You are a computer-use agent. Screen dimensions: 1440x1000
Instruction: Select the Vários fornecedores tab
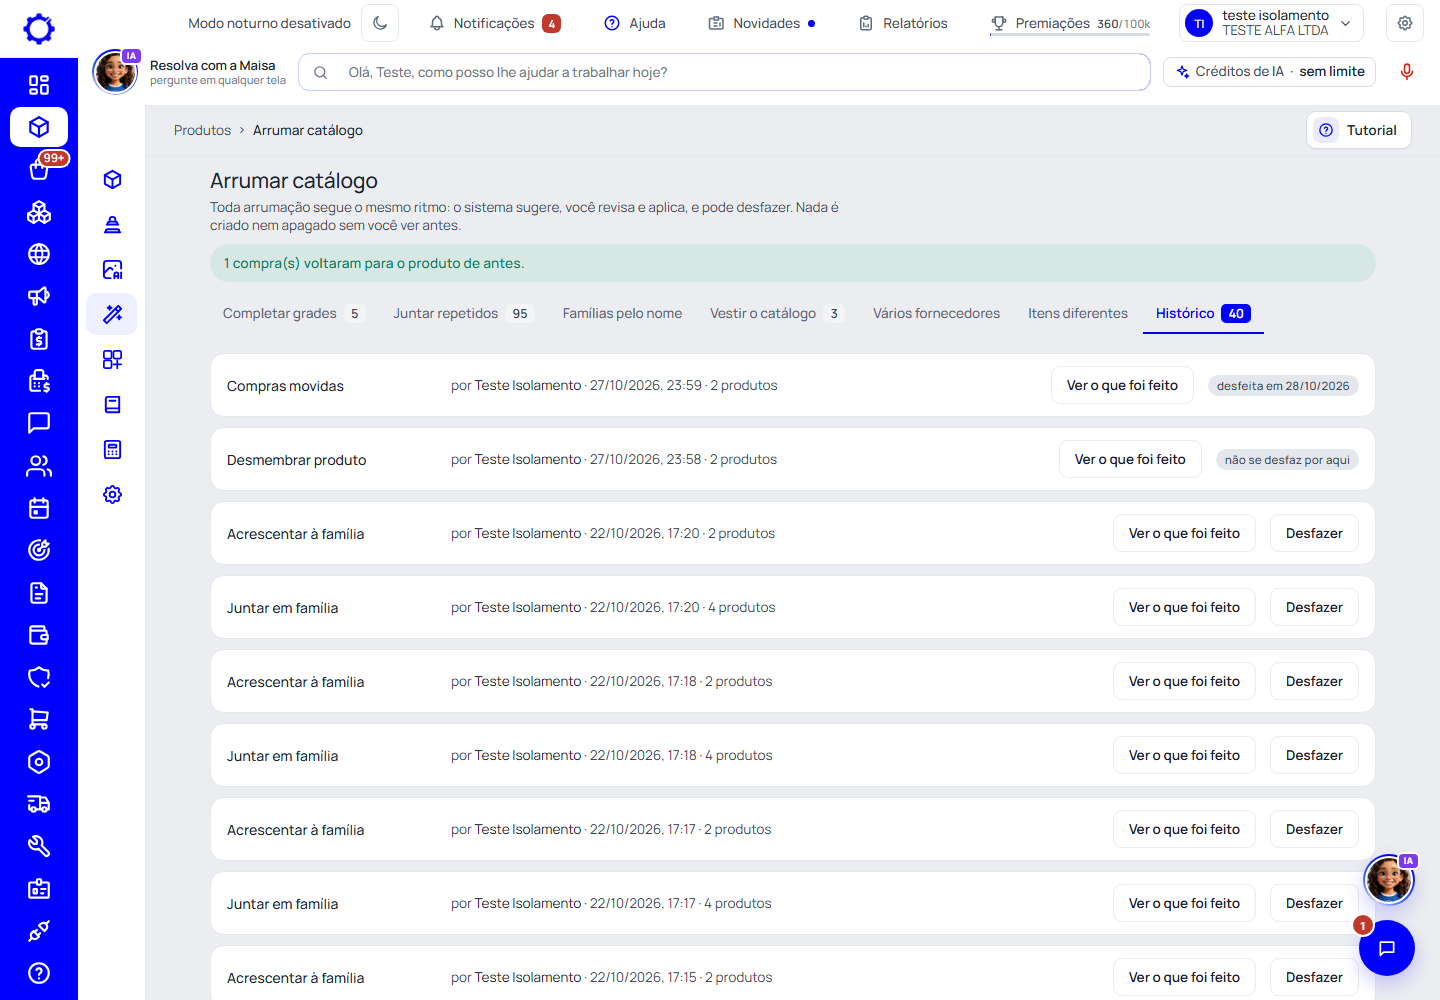[x=936, y=314]
